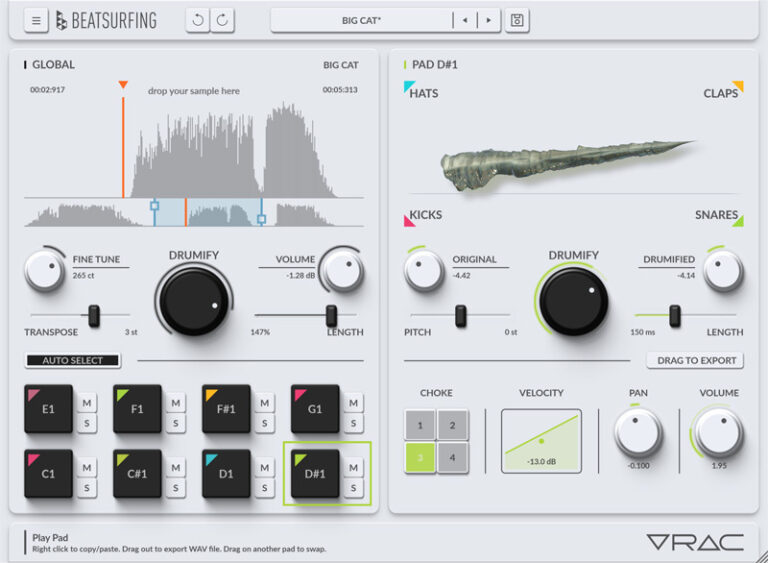This screenshot has height=563, width=768.
Task: Select choke group 1
Action: (420, 425)
